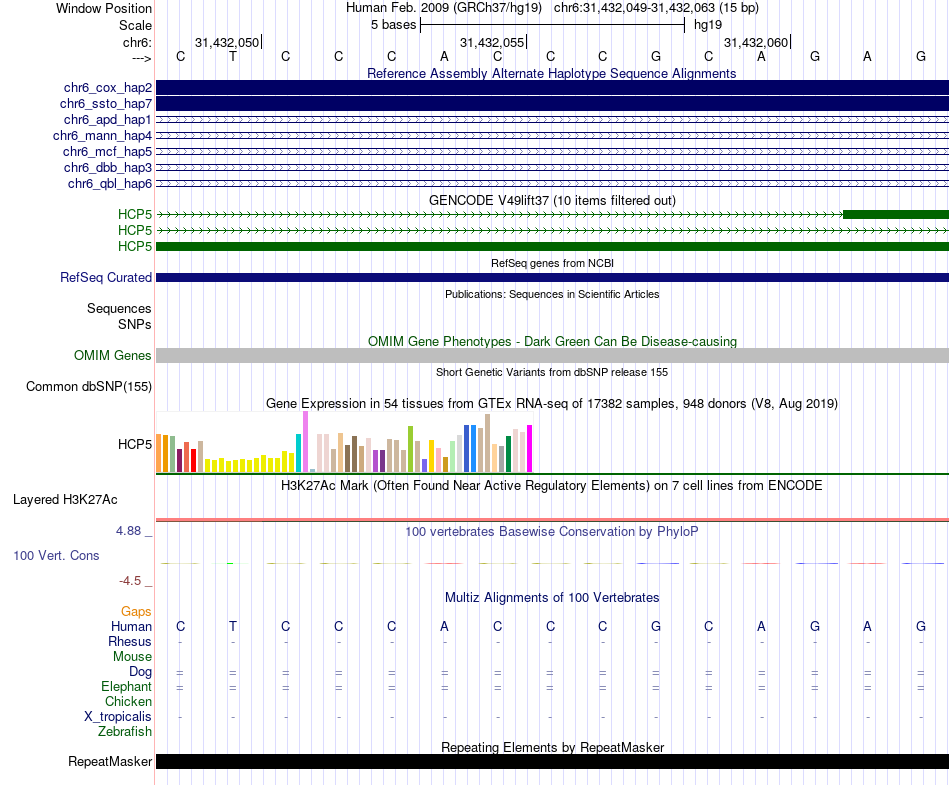The image size is (950, 785).
Task: Open H3K27Ac Mark track title
Action: 552,486
